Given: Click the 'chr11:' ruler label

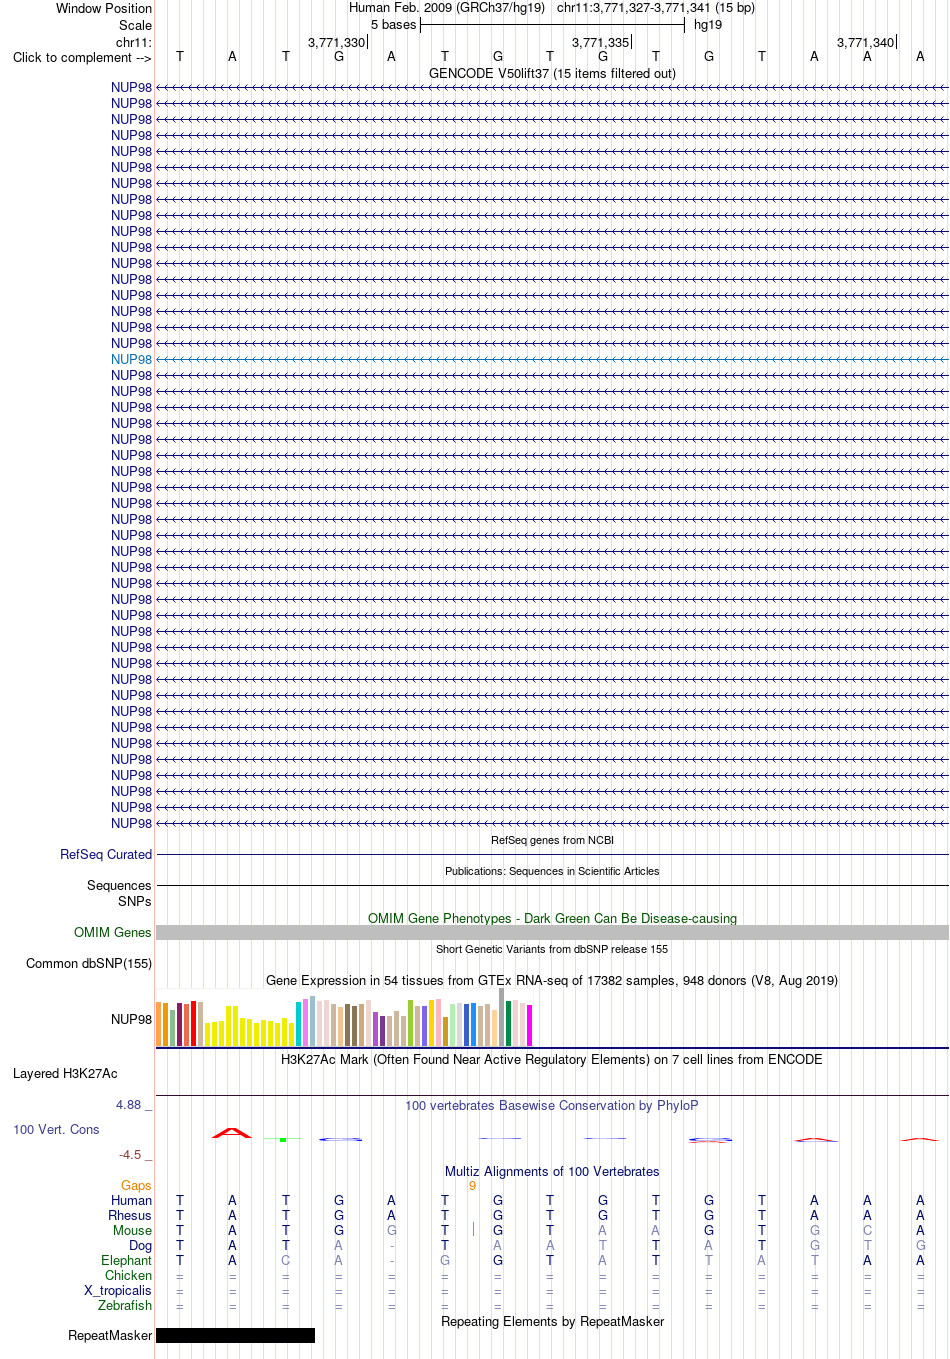Looking at the screenshot, I should [134, 42].
